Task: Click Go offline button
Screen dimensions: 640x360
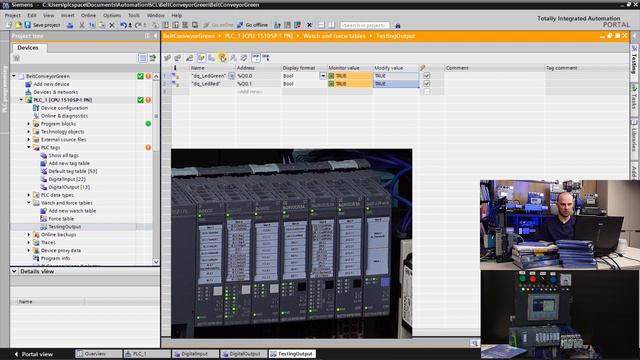Action: point(252,25)
